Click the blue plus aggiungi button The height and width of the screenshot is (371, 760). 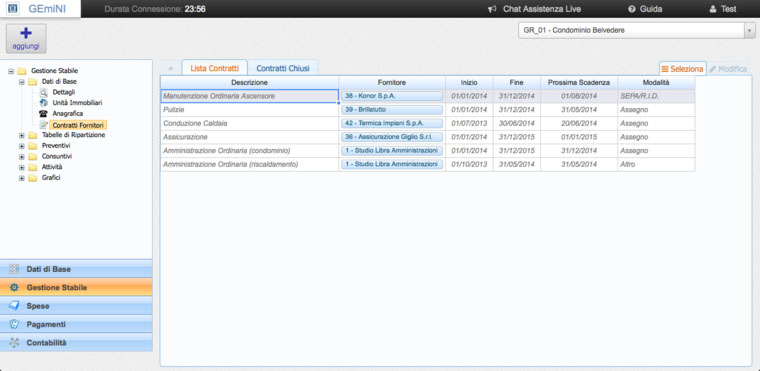pos(26,38)
